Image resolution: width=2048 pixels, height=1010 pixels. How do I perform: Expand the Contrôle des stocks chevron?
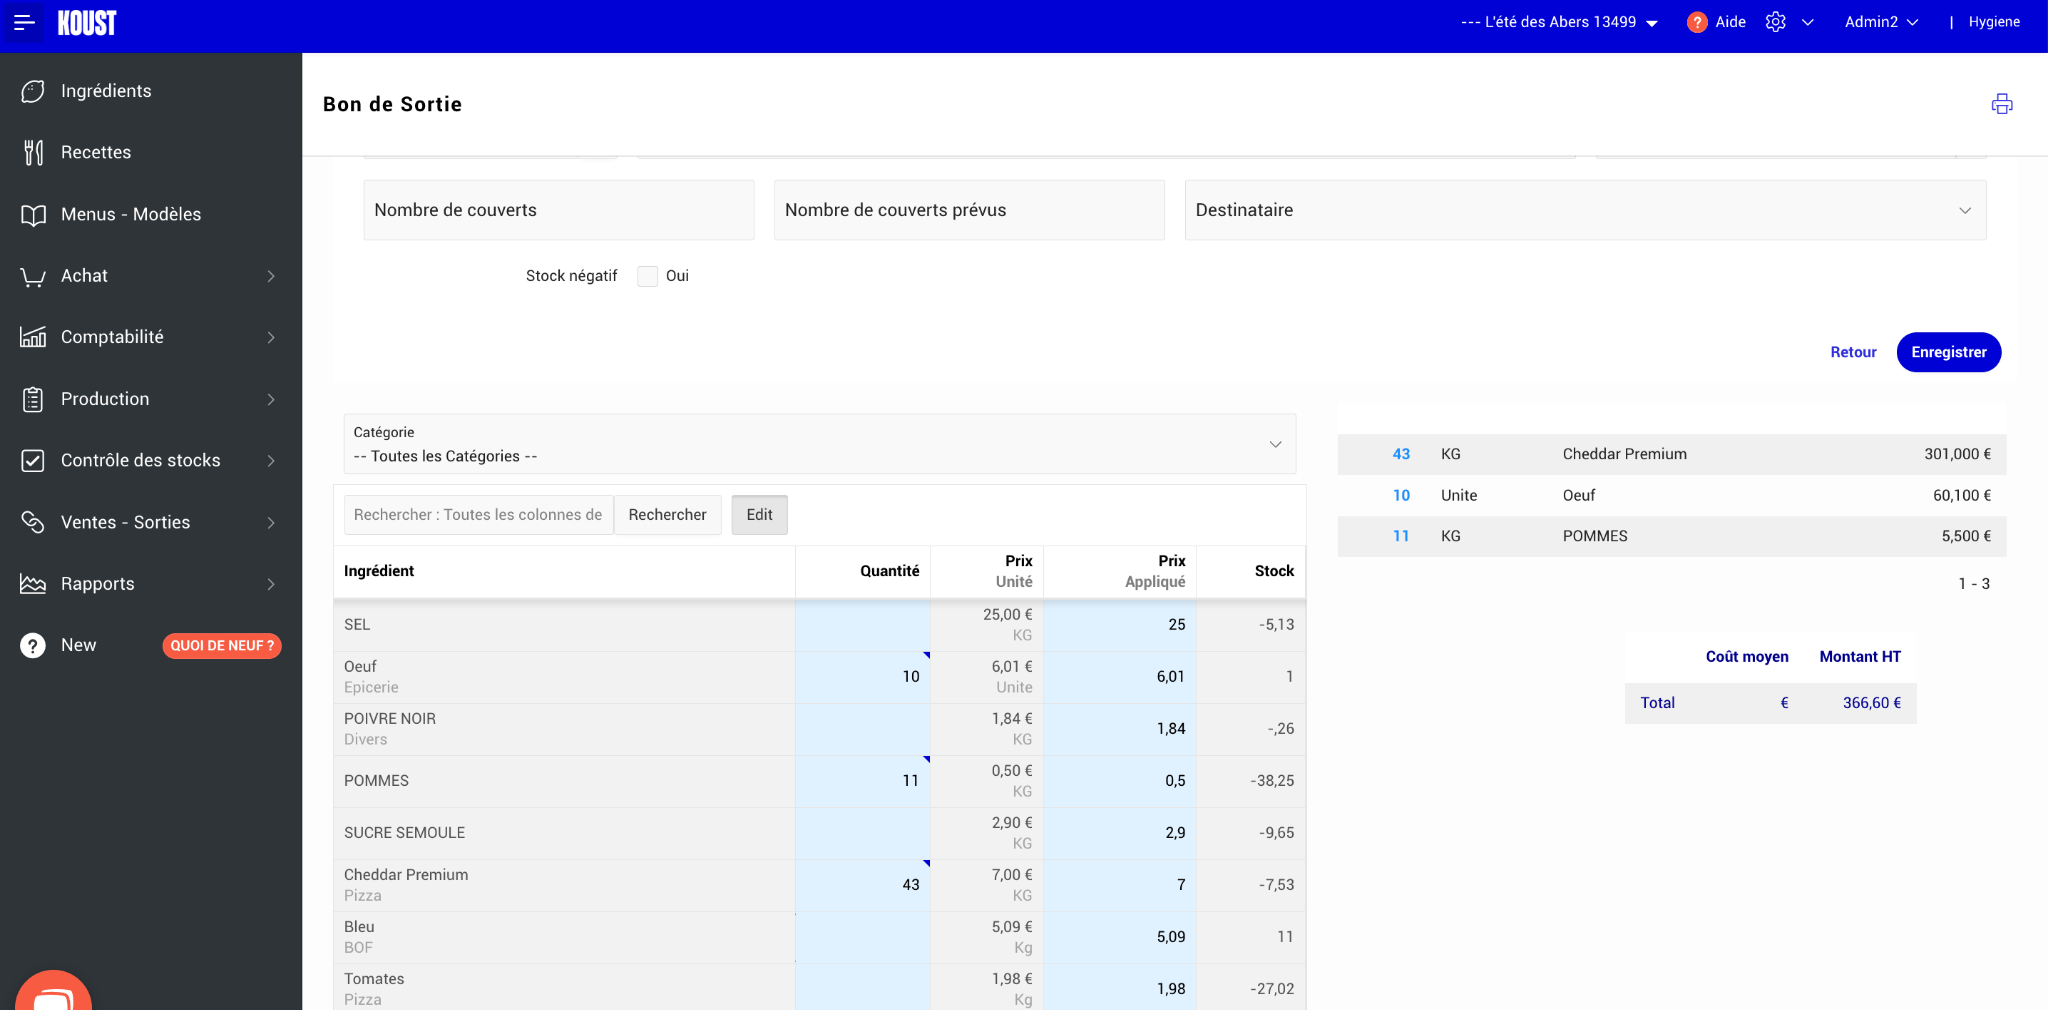coord(271,461)
